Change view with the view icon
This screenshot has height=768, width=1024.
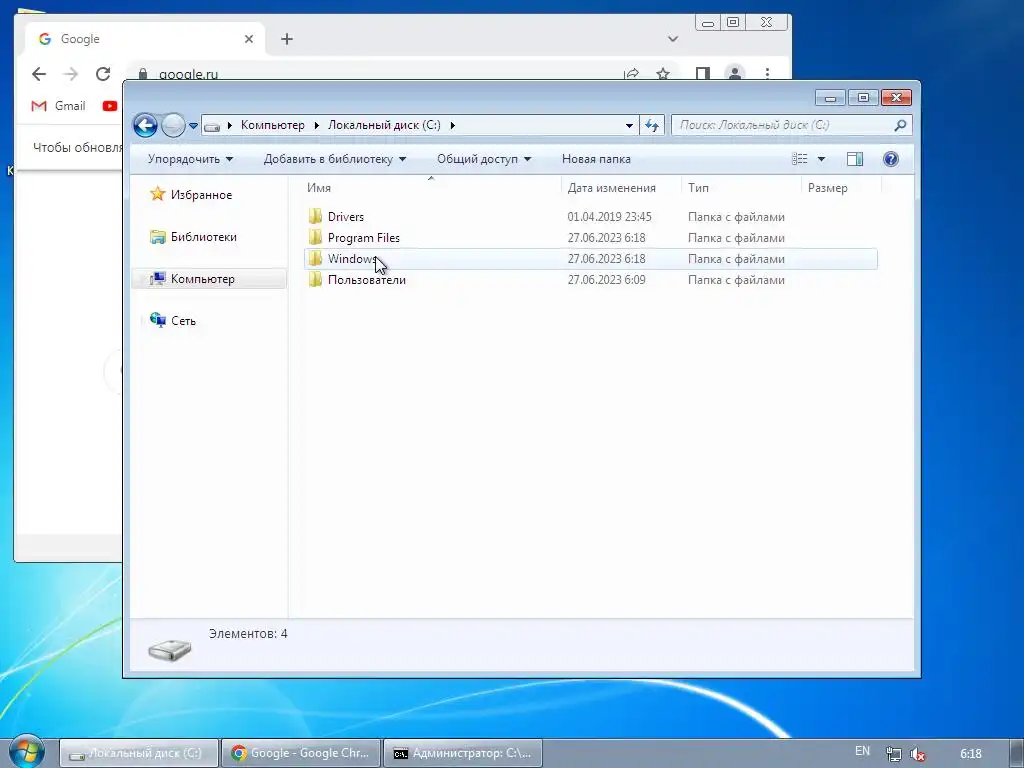[x=800, y=159]
